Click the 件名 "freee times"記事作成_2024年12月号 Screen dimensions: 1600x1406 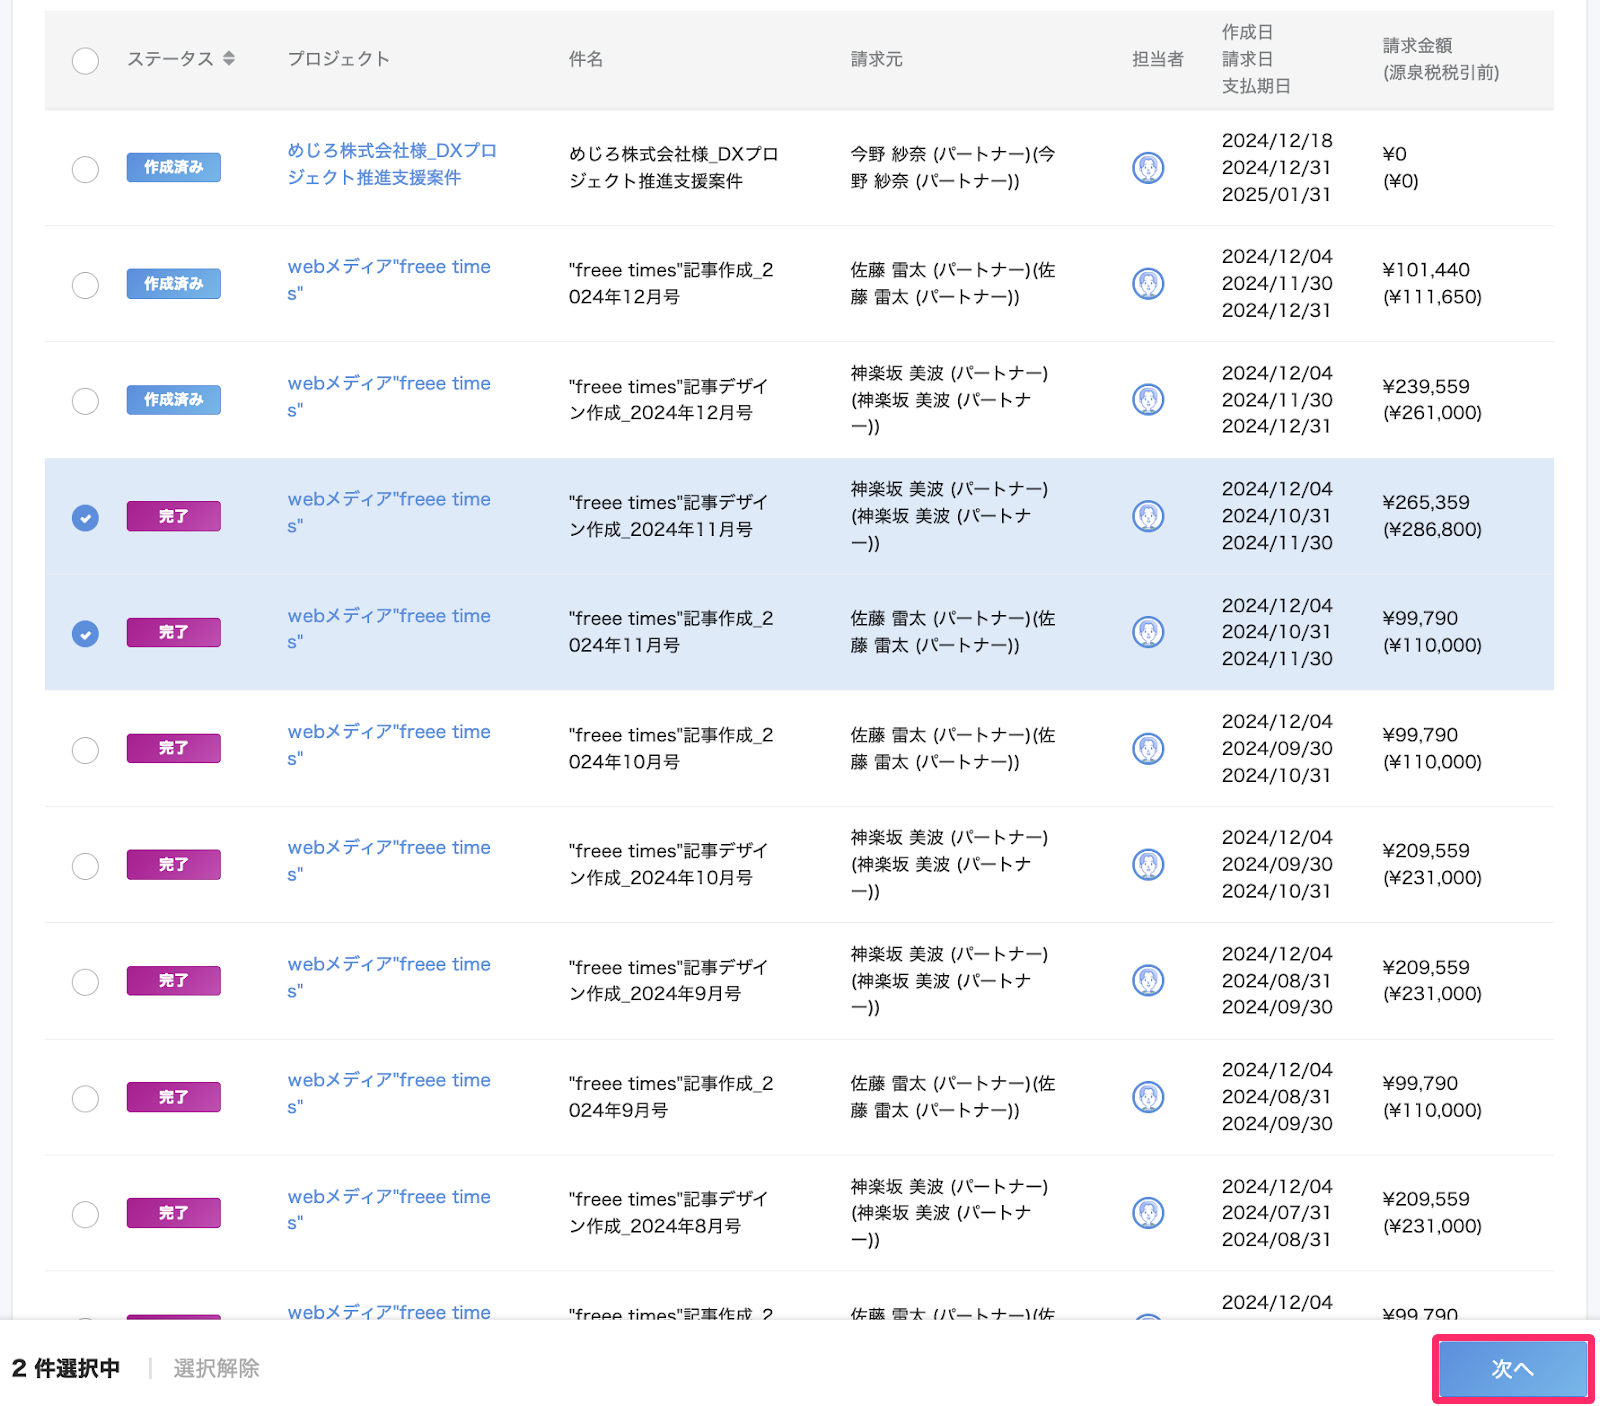671,284
